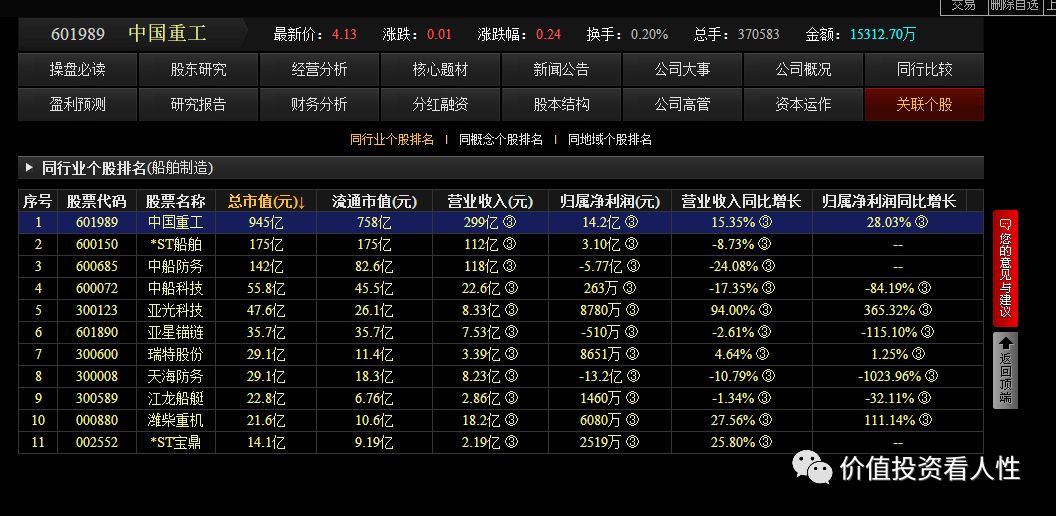1056x516 pixels.
Task: Open the 财务分析 tab
Action: point(319,104)
